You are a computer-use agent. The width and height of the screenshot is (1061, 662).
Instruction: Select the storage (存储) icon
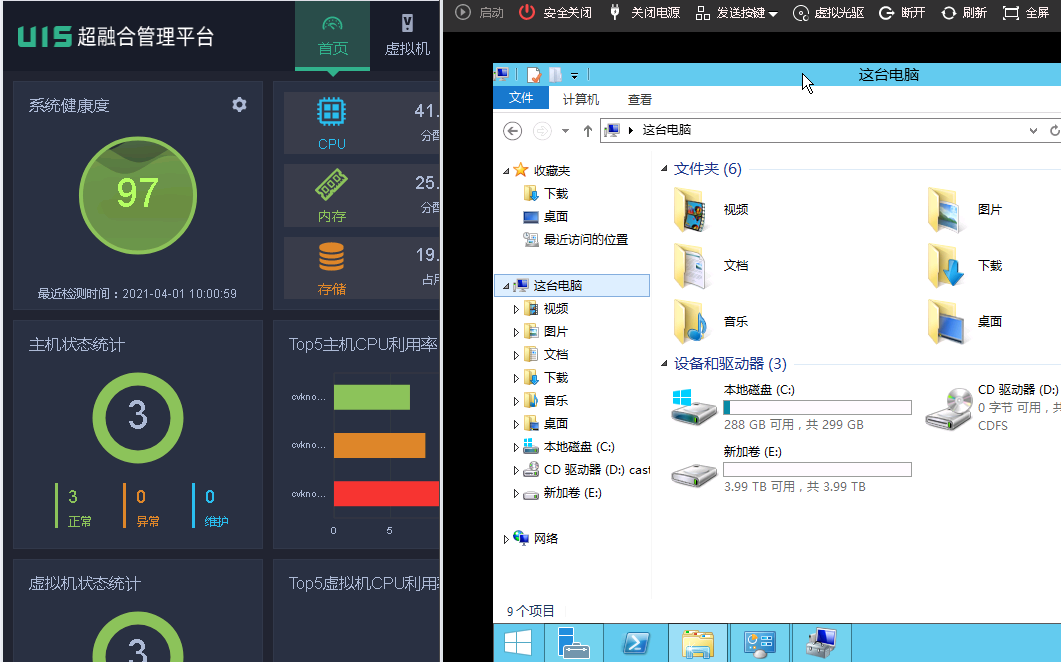[332, 257]
